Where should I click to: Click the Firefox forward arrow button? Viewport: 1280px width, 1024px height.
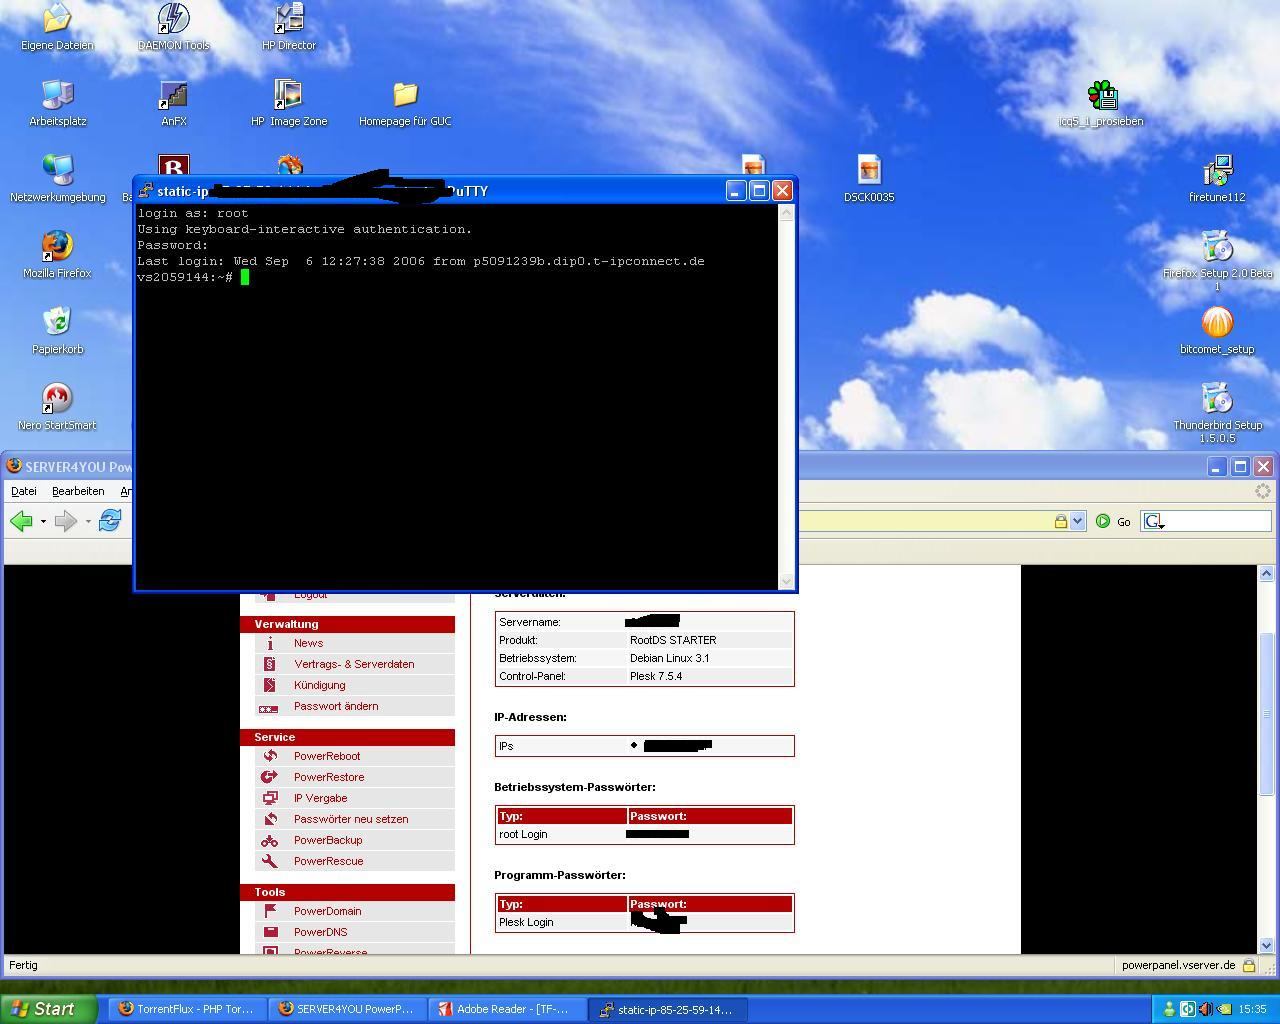pyautogui.click(x=65, y=521)
